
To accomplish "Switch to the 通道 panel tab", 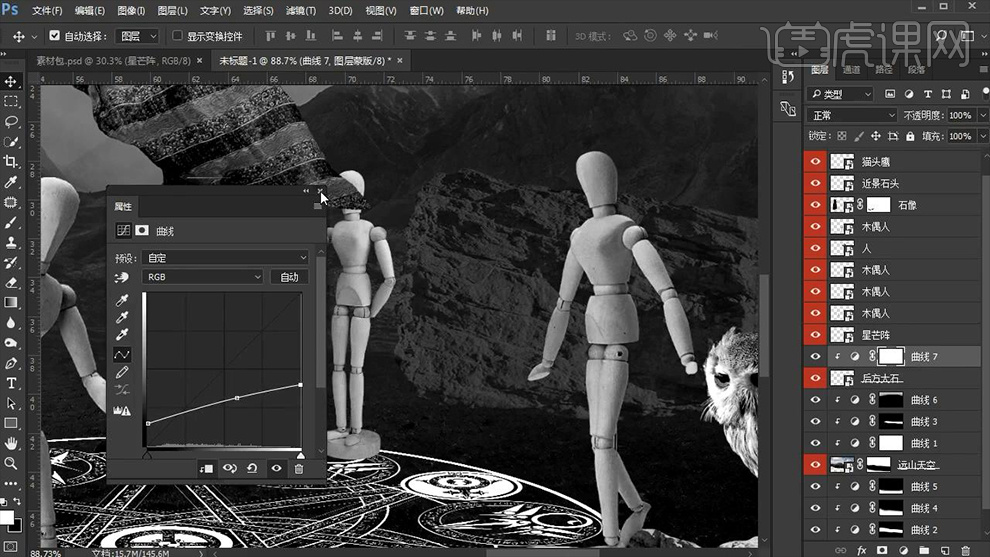I will (x=851, y=69).
